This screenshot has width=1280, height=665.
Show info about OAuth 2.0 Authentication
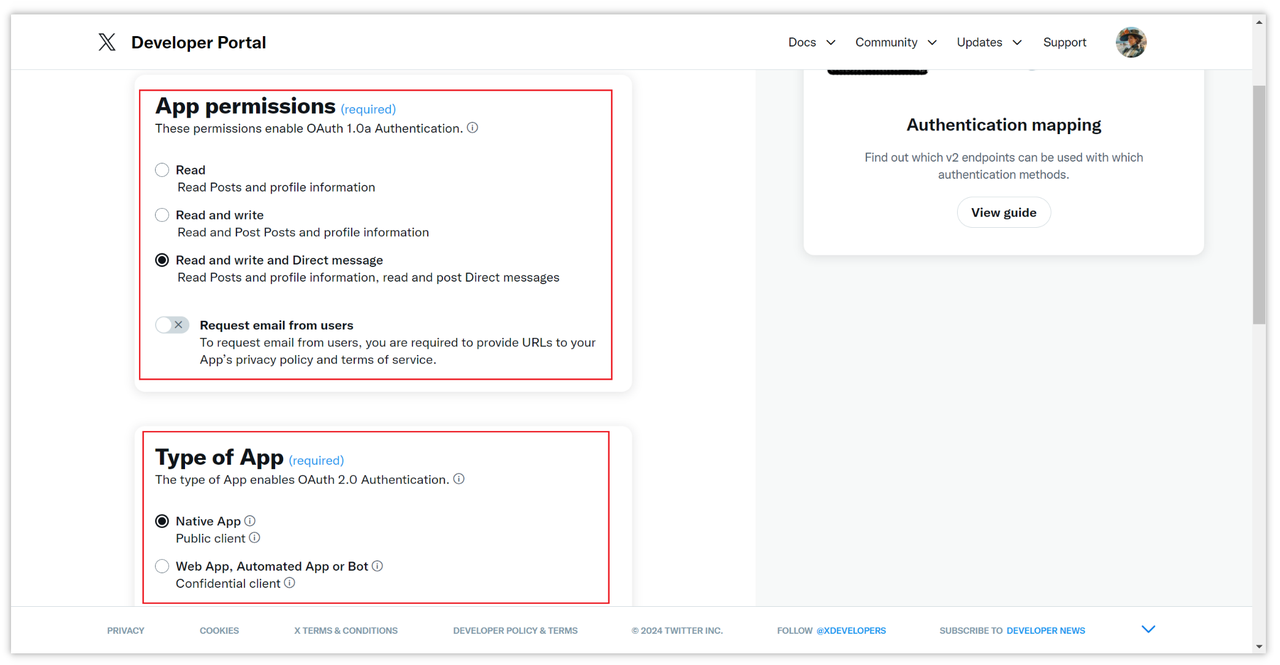[459, 479]
